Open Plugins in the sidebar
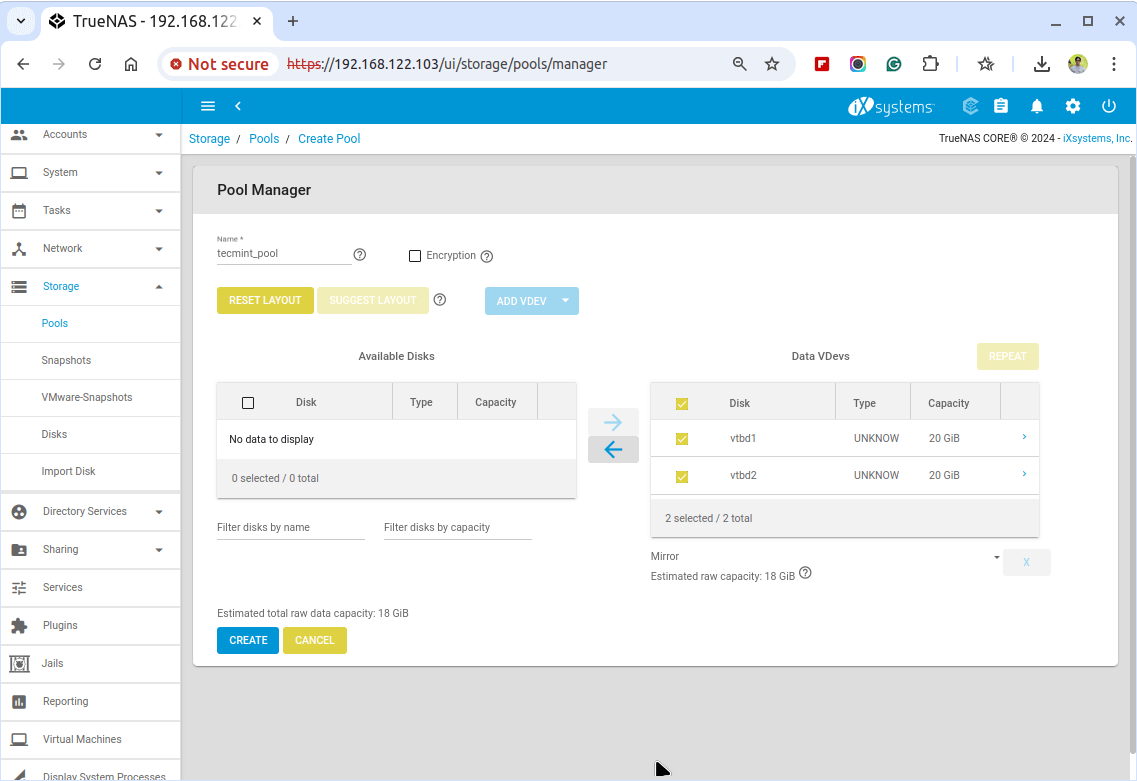This screenshot has height=781, width=1137. click(91, 625)
